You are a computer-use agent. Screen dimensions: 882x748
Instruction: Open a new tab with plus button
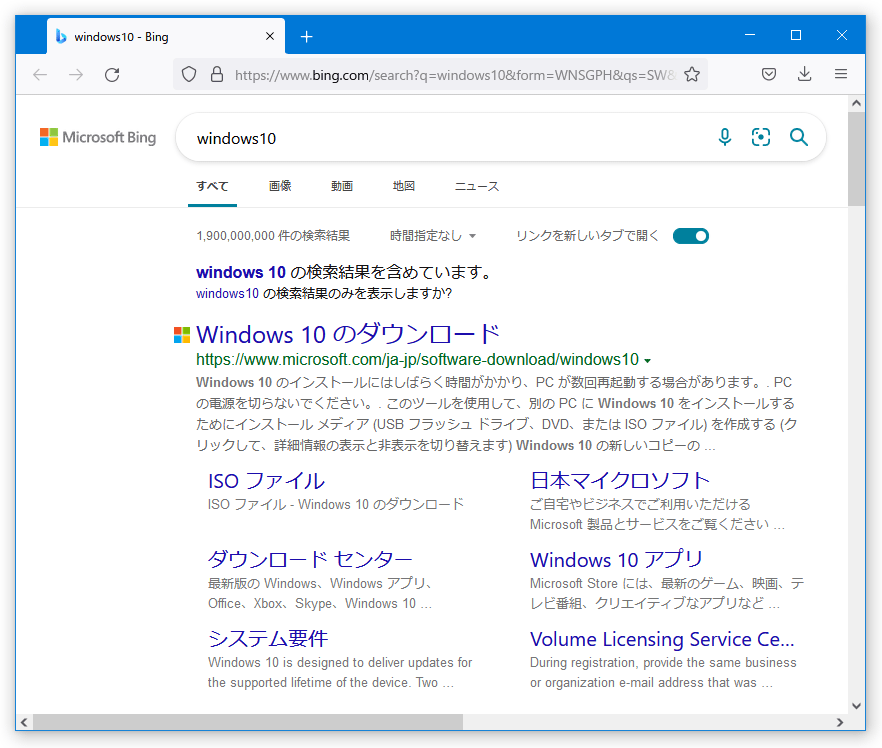click(307, 37)
